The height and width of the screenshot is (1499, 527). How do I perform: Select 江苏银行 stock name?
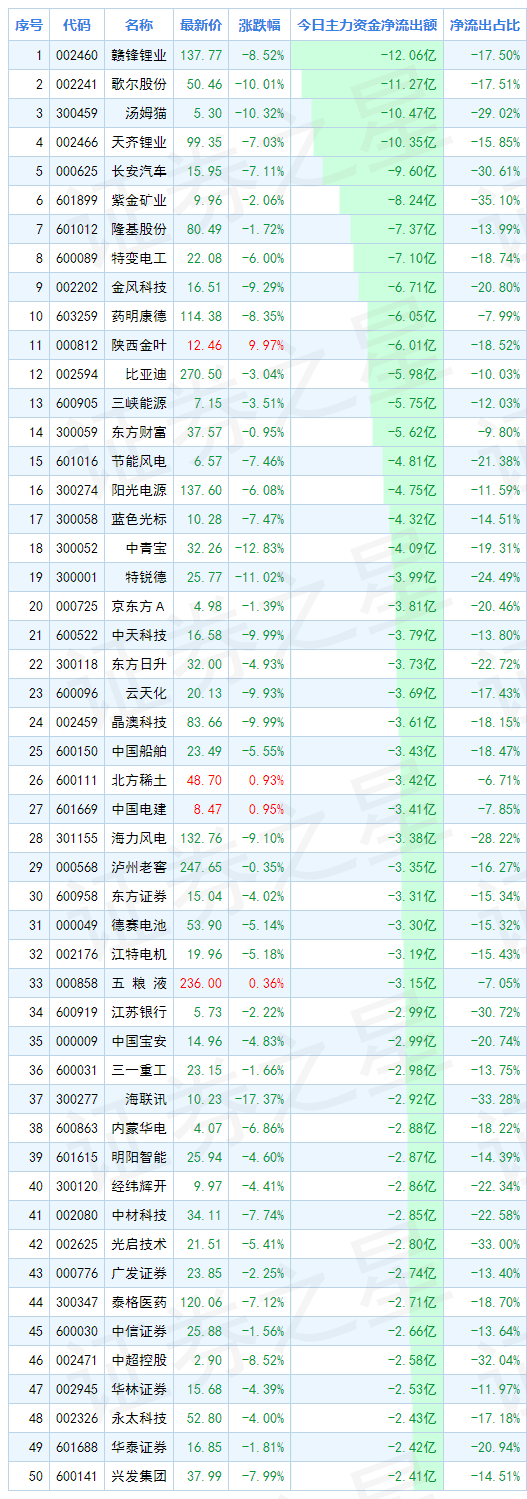(139, 1012)
